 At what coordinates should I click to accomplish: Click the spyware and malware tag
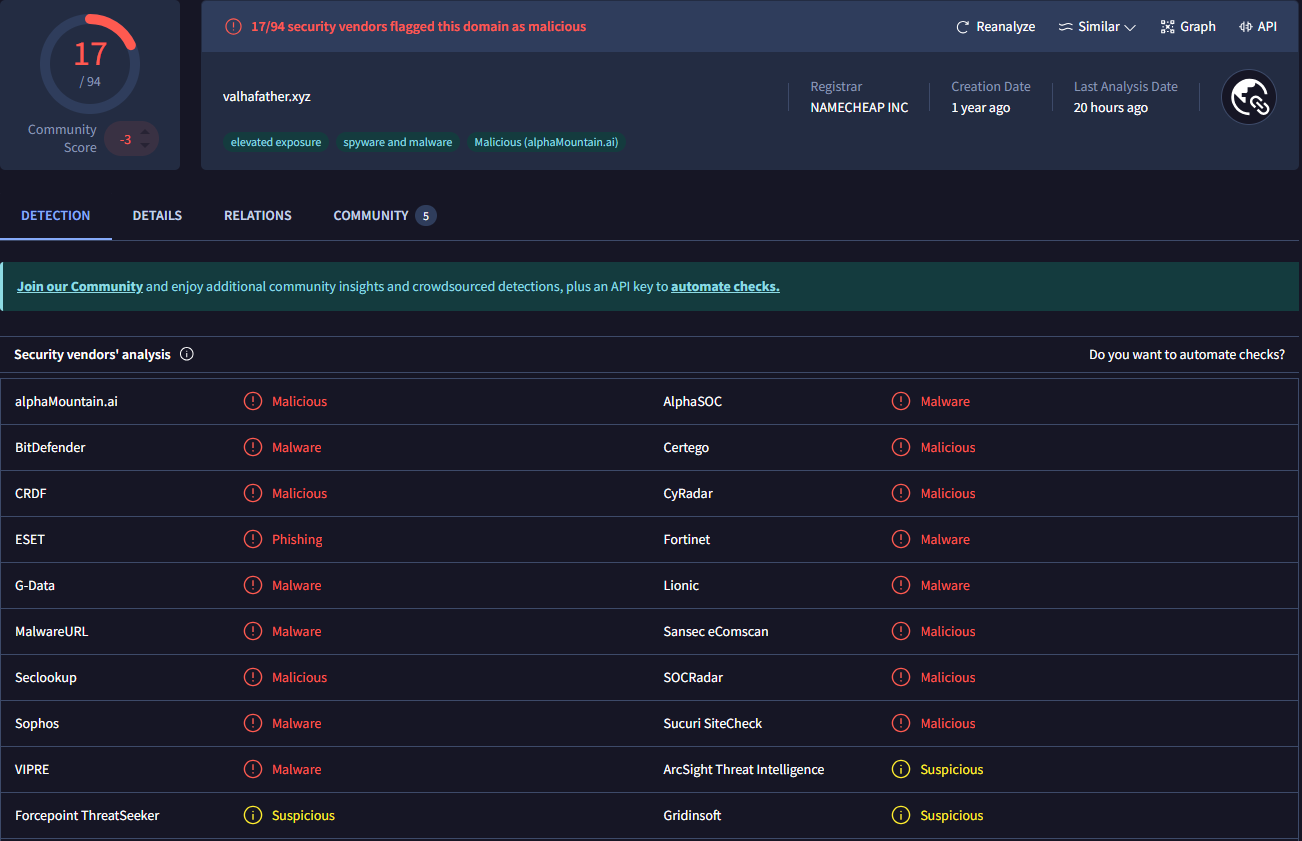click(x=398, y=142)
